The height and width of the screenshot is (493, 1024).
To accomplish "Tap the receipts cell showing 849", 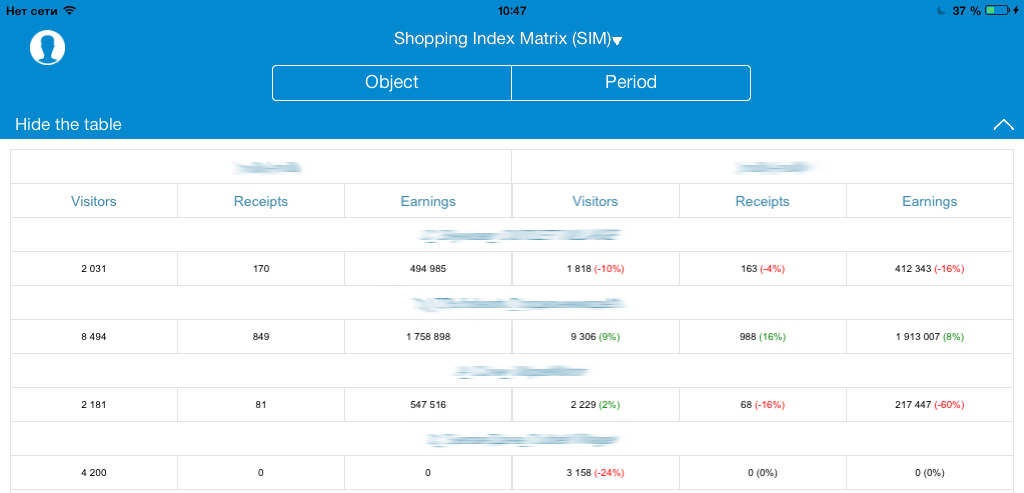I will click(261, 337).
